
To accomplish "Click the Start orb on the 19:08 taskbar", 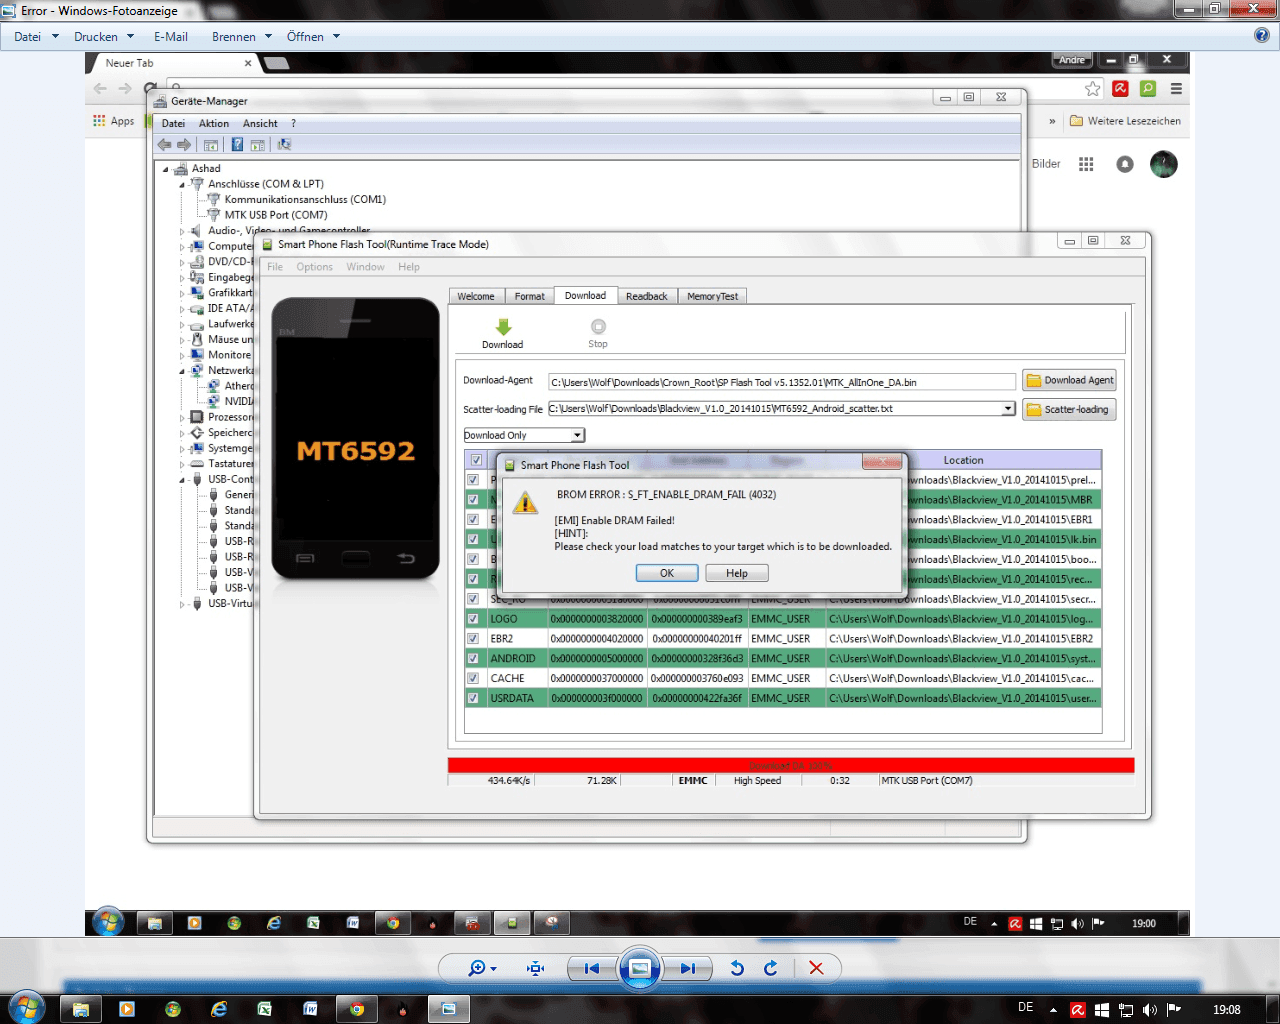I will coord(28,1007).
